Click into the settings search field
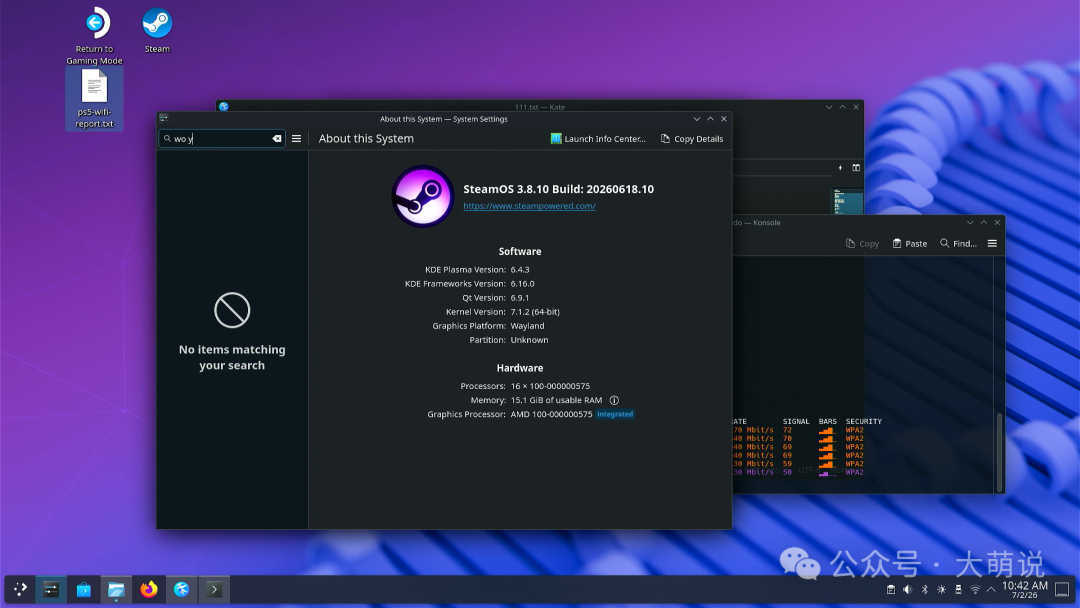The image size is (1080, 608). pyautogui.click(x=222, y=138)
